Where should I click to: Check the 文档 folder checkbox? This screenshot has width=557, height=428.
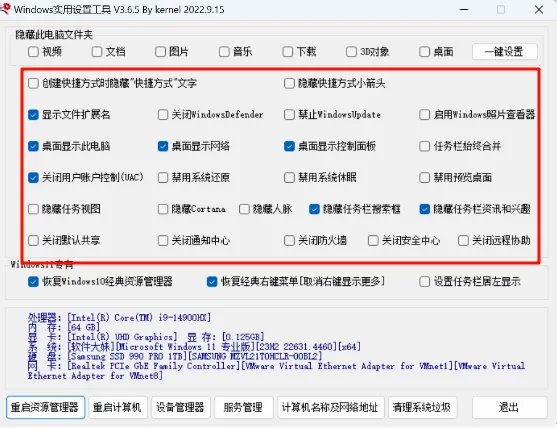tap(97, 52)
